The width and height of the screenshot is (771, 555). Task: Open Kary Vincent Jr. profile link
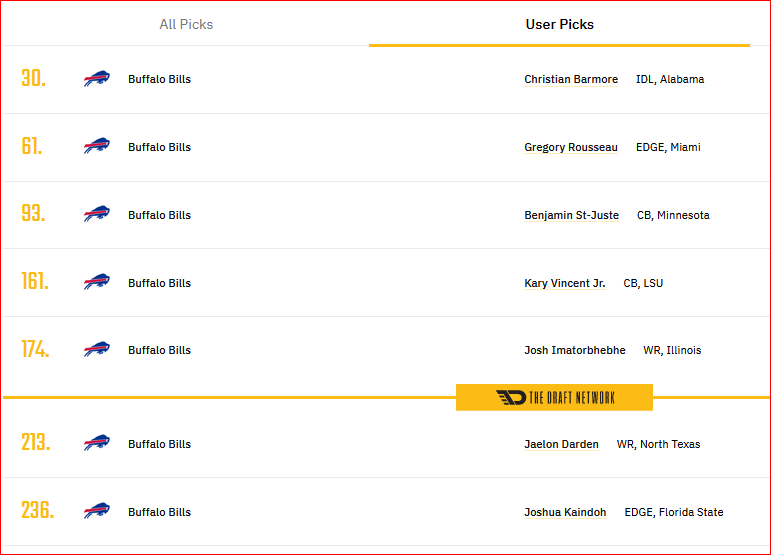point(564,283)
